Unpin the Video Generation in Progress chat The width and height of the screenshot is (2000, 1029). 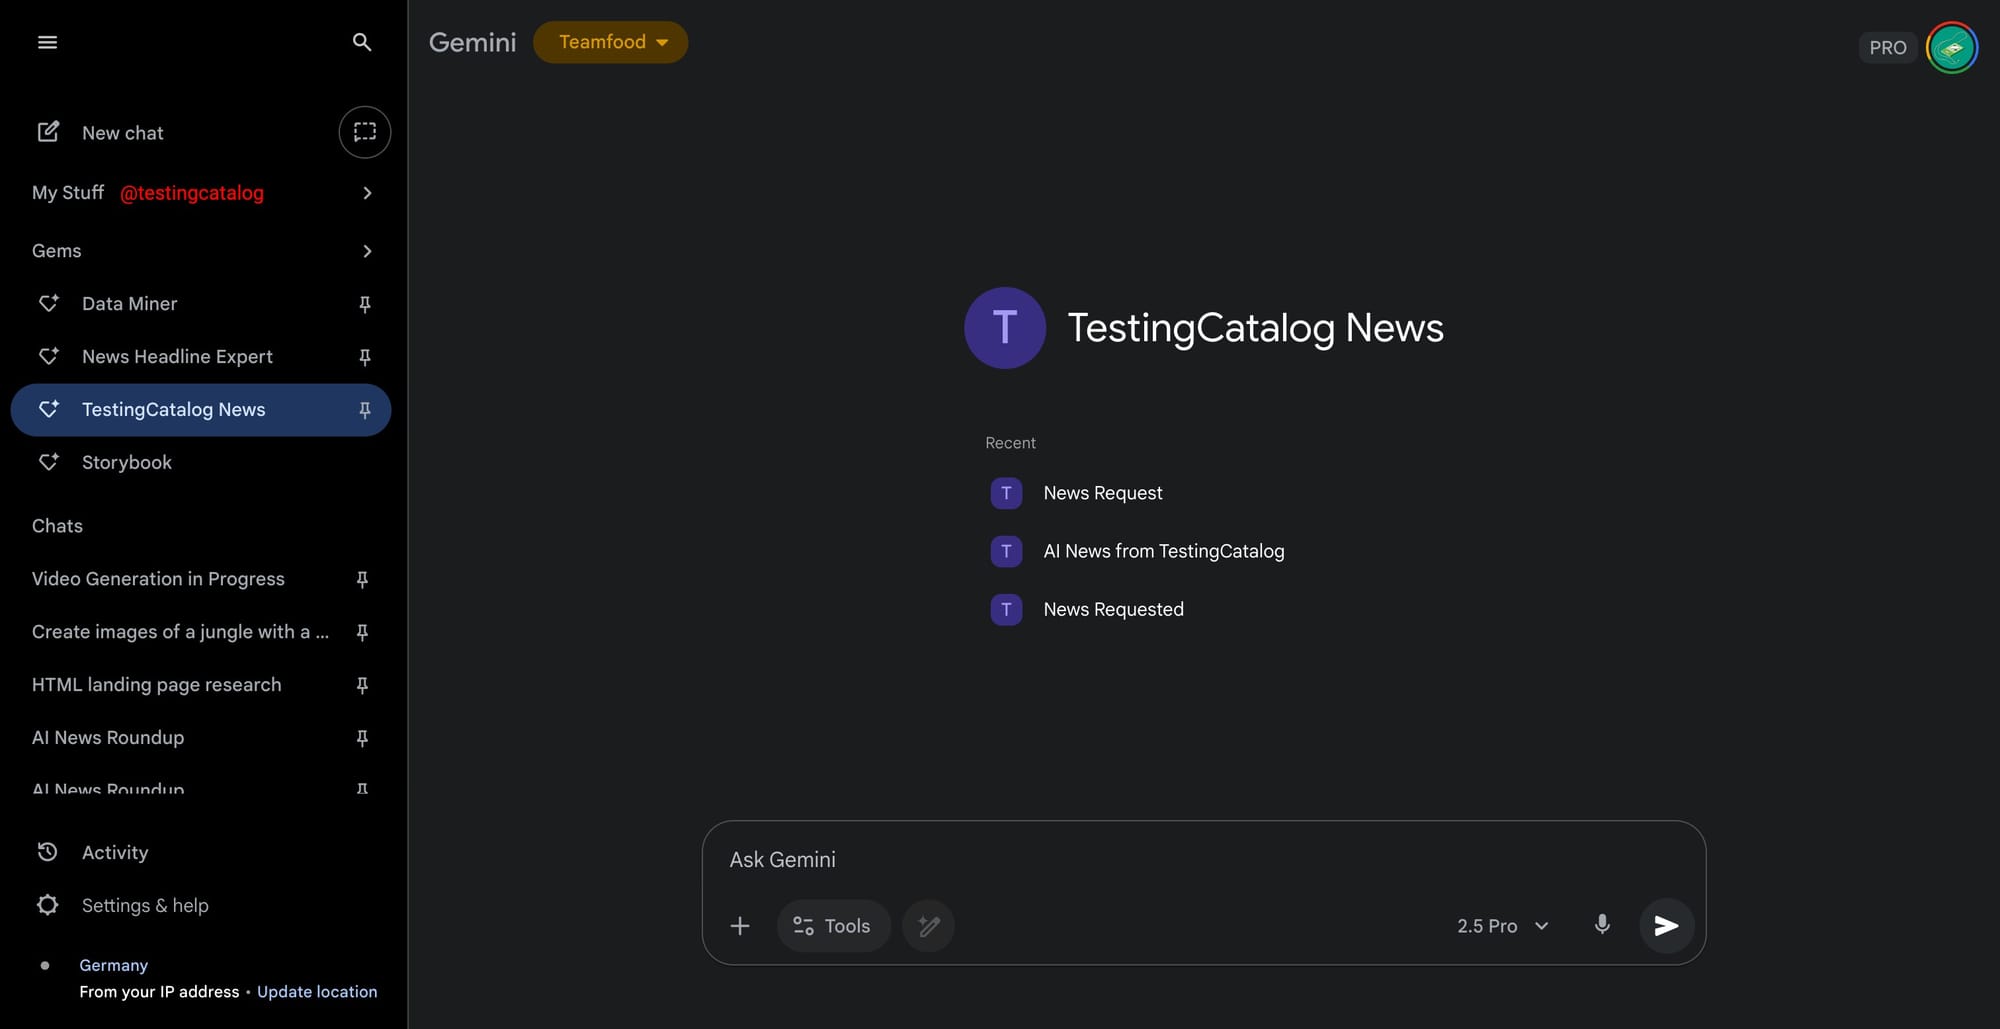[362, 579]
